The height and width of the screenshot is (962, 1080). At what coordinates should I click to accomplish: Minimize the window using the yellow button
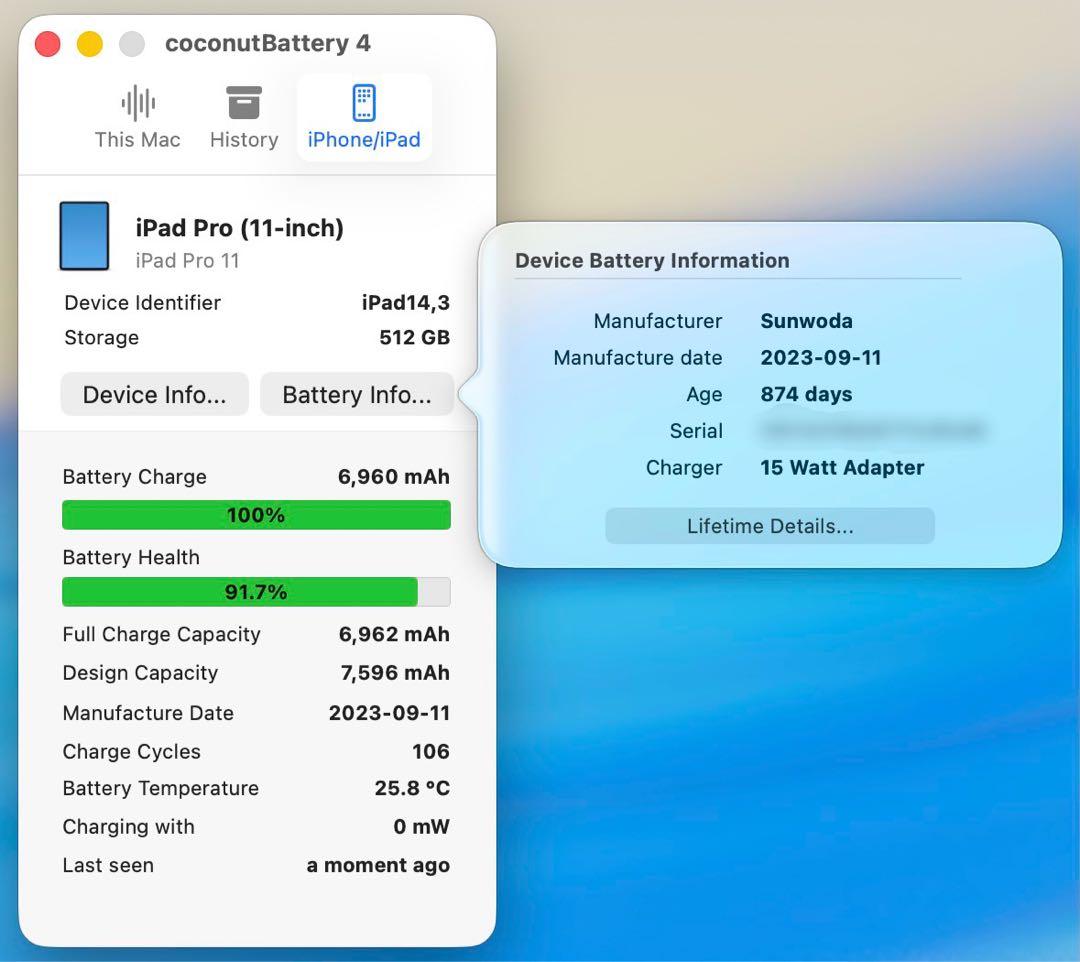[90, 44]
